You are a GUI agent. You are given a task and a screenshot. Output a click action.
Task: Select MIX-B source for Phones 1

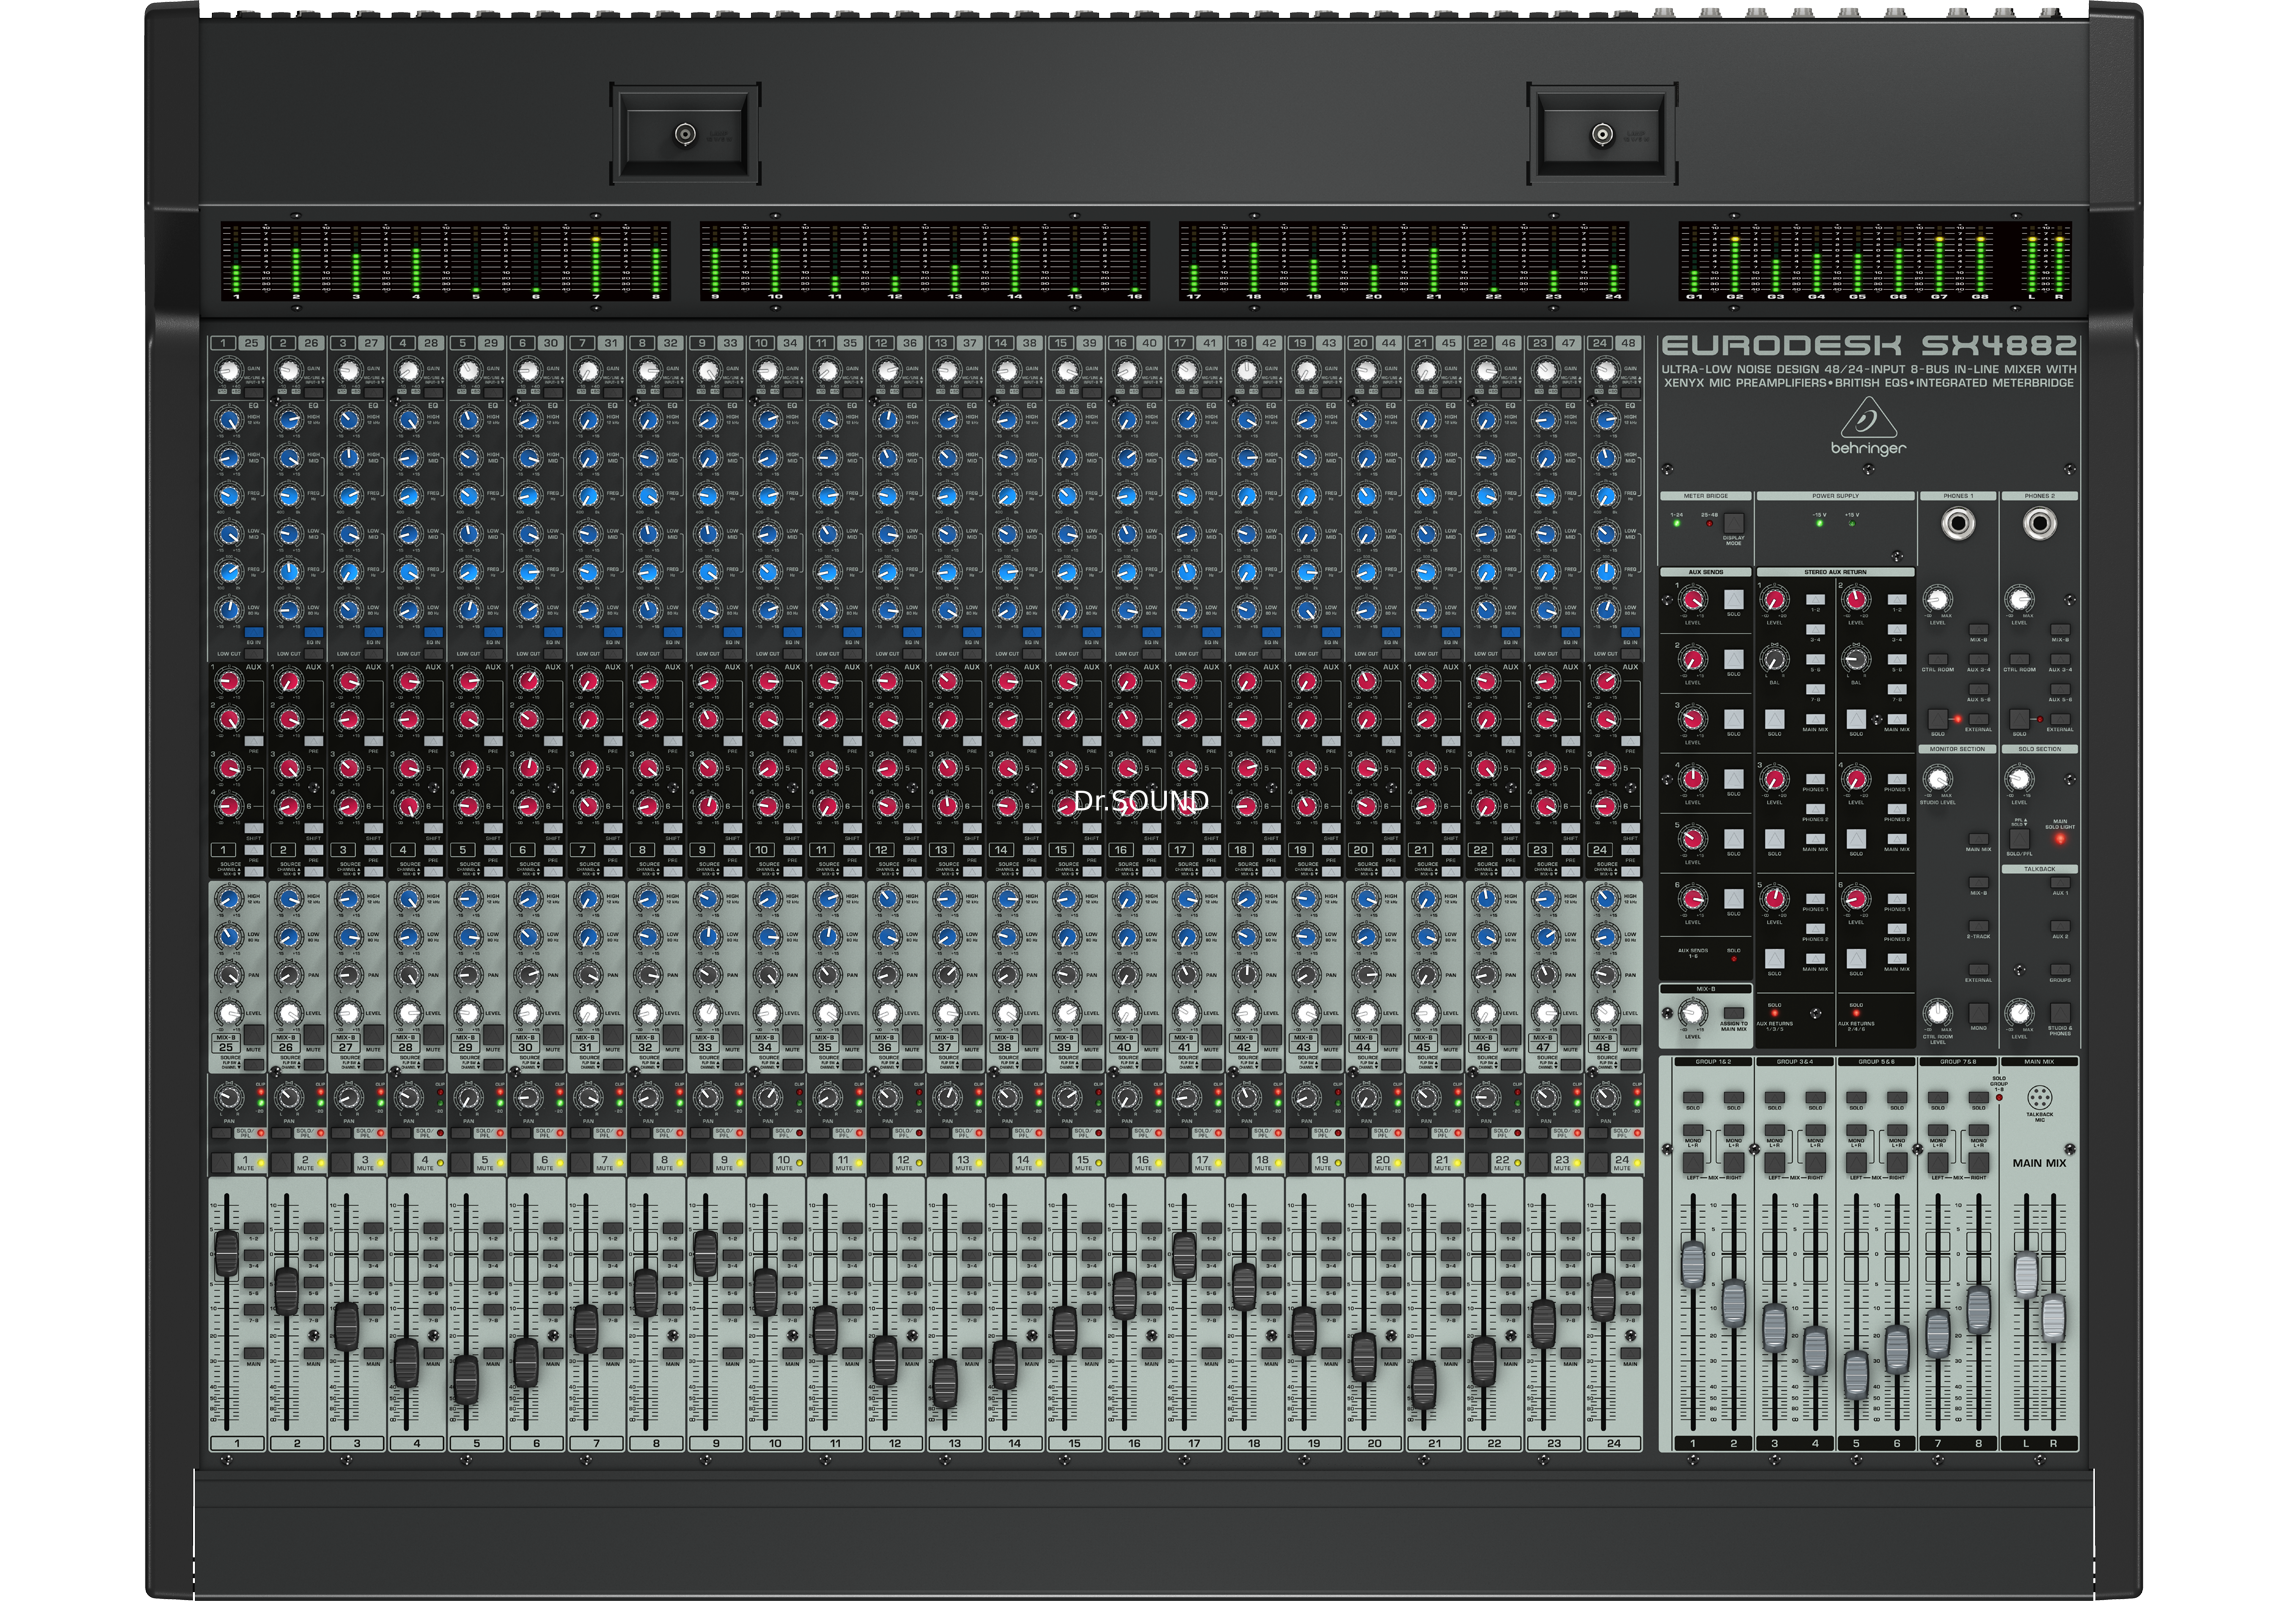click(x=1978, y=629)
